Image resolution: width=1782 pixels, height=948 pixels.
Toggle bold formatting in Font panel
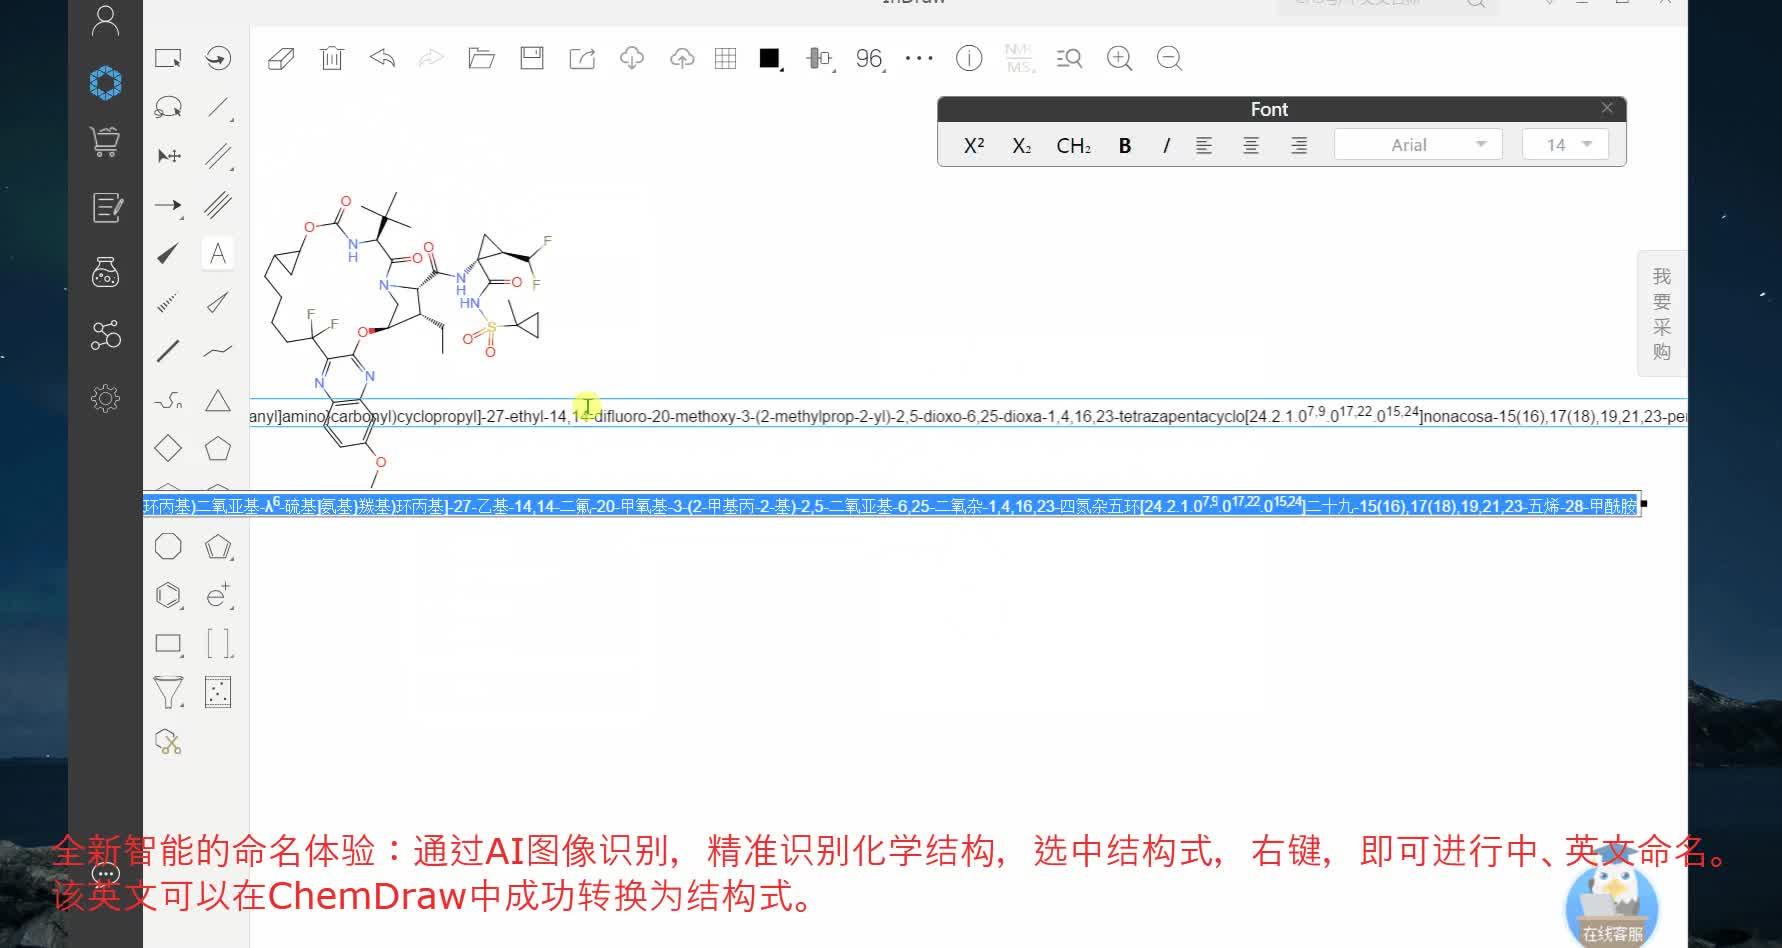click(1124, 145)
